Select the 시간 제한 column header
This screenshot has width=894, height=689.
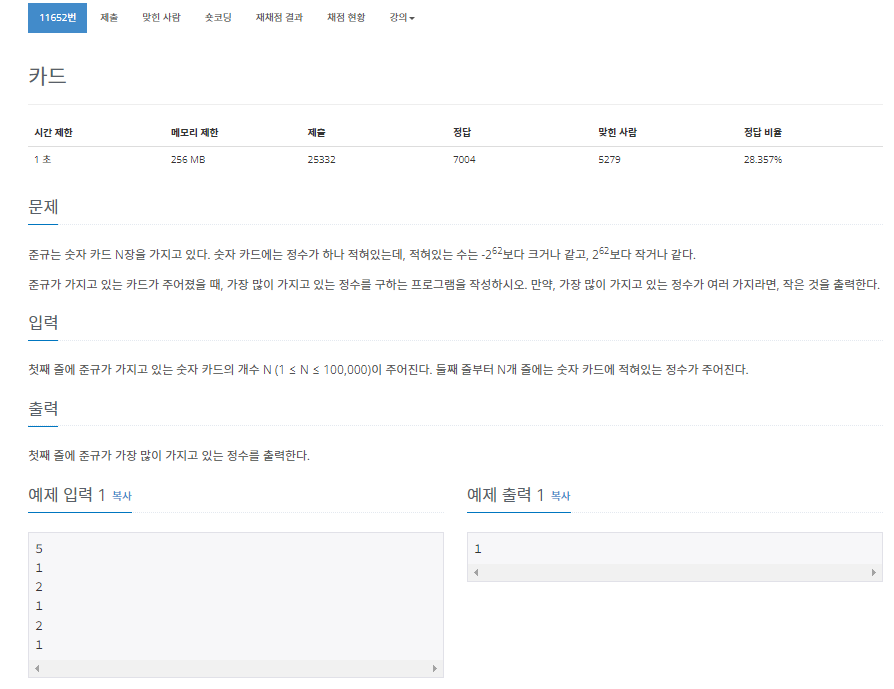click(x=53, y=132)
